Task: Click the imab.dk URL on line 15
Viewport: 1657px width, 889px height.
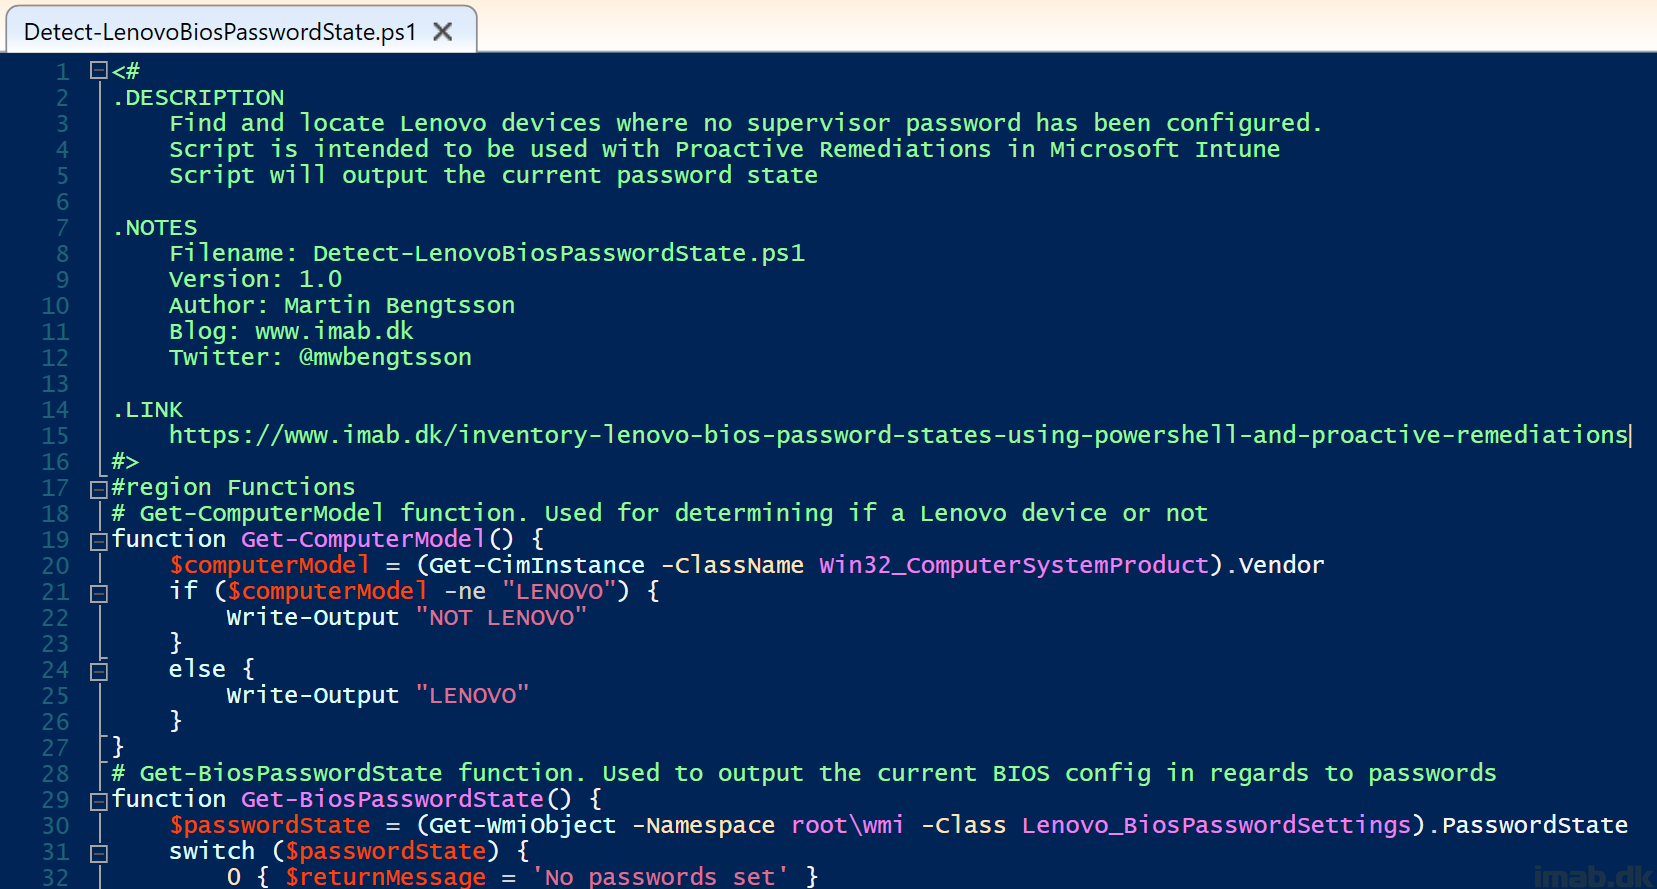Action: coord(898,435)
